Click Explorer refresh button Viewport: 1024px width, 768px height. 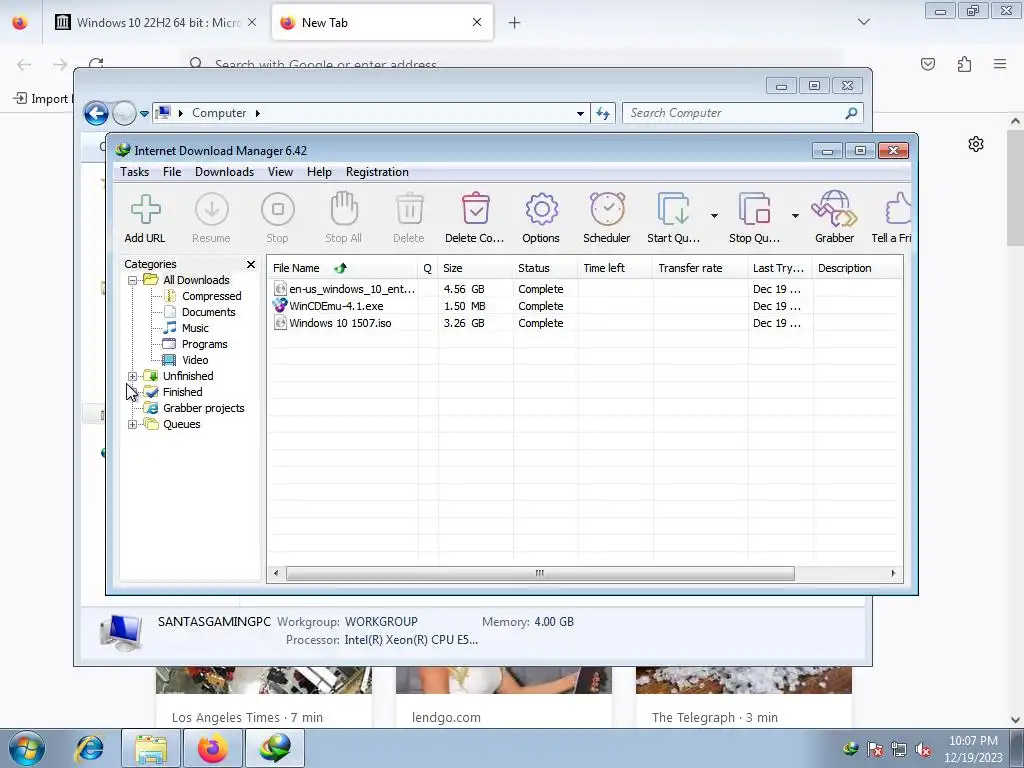coord(603,114)
